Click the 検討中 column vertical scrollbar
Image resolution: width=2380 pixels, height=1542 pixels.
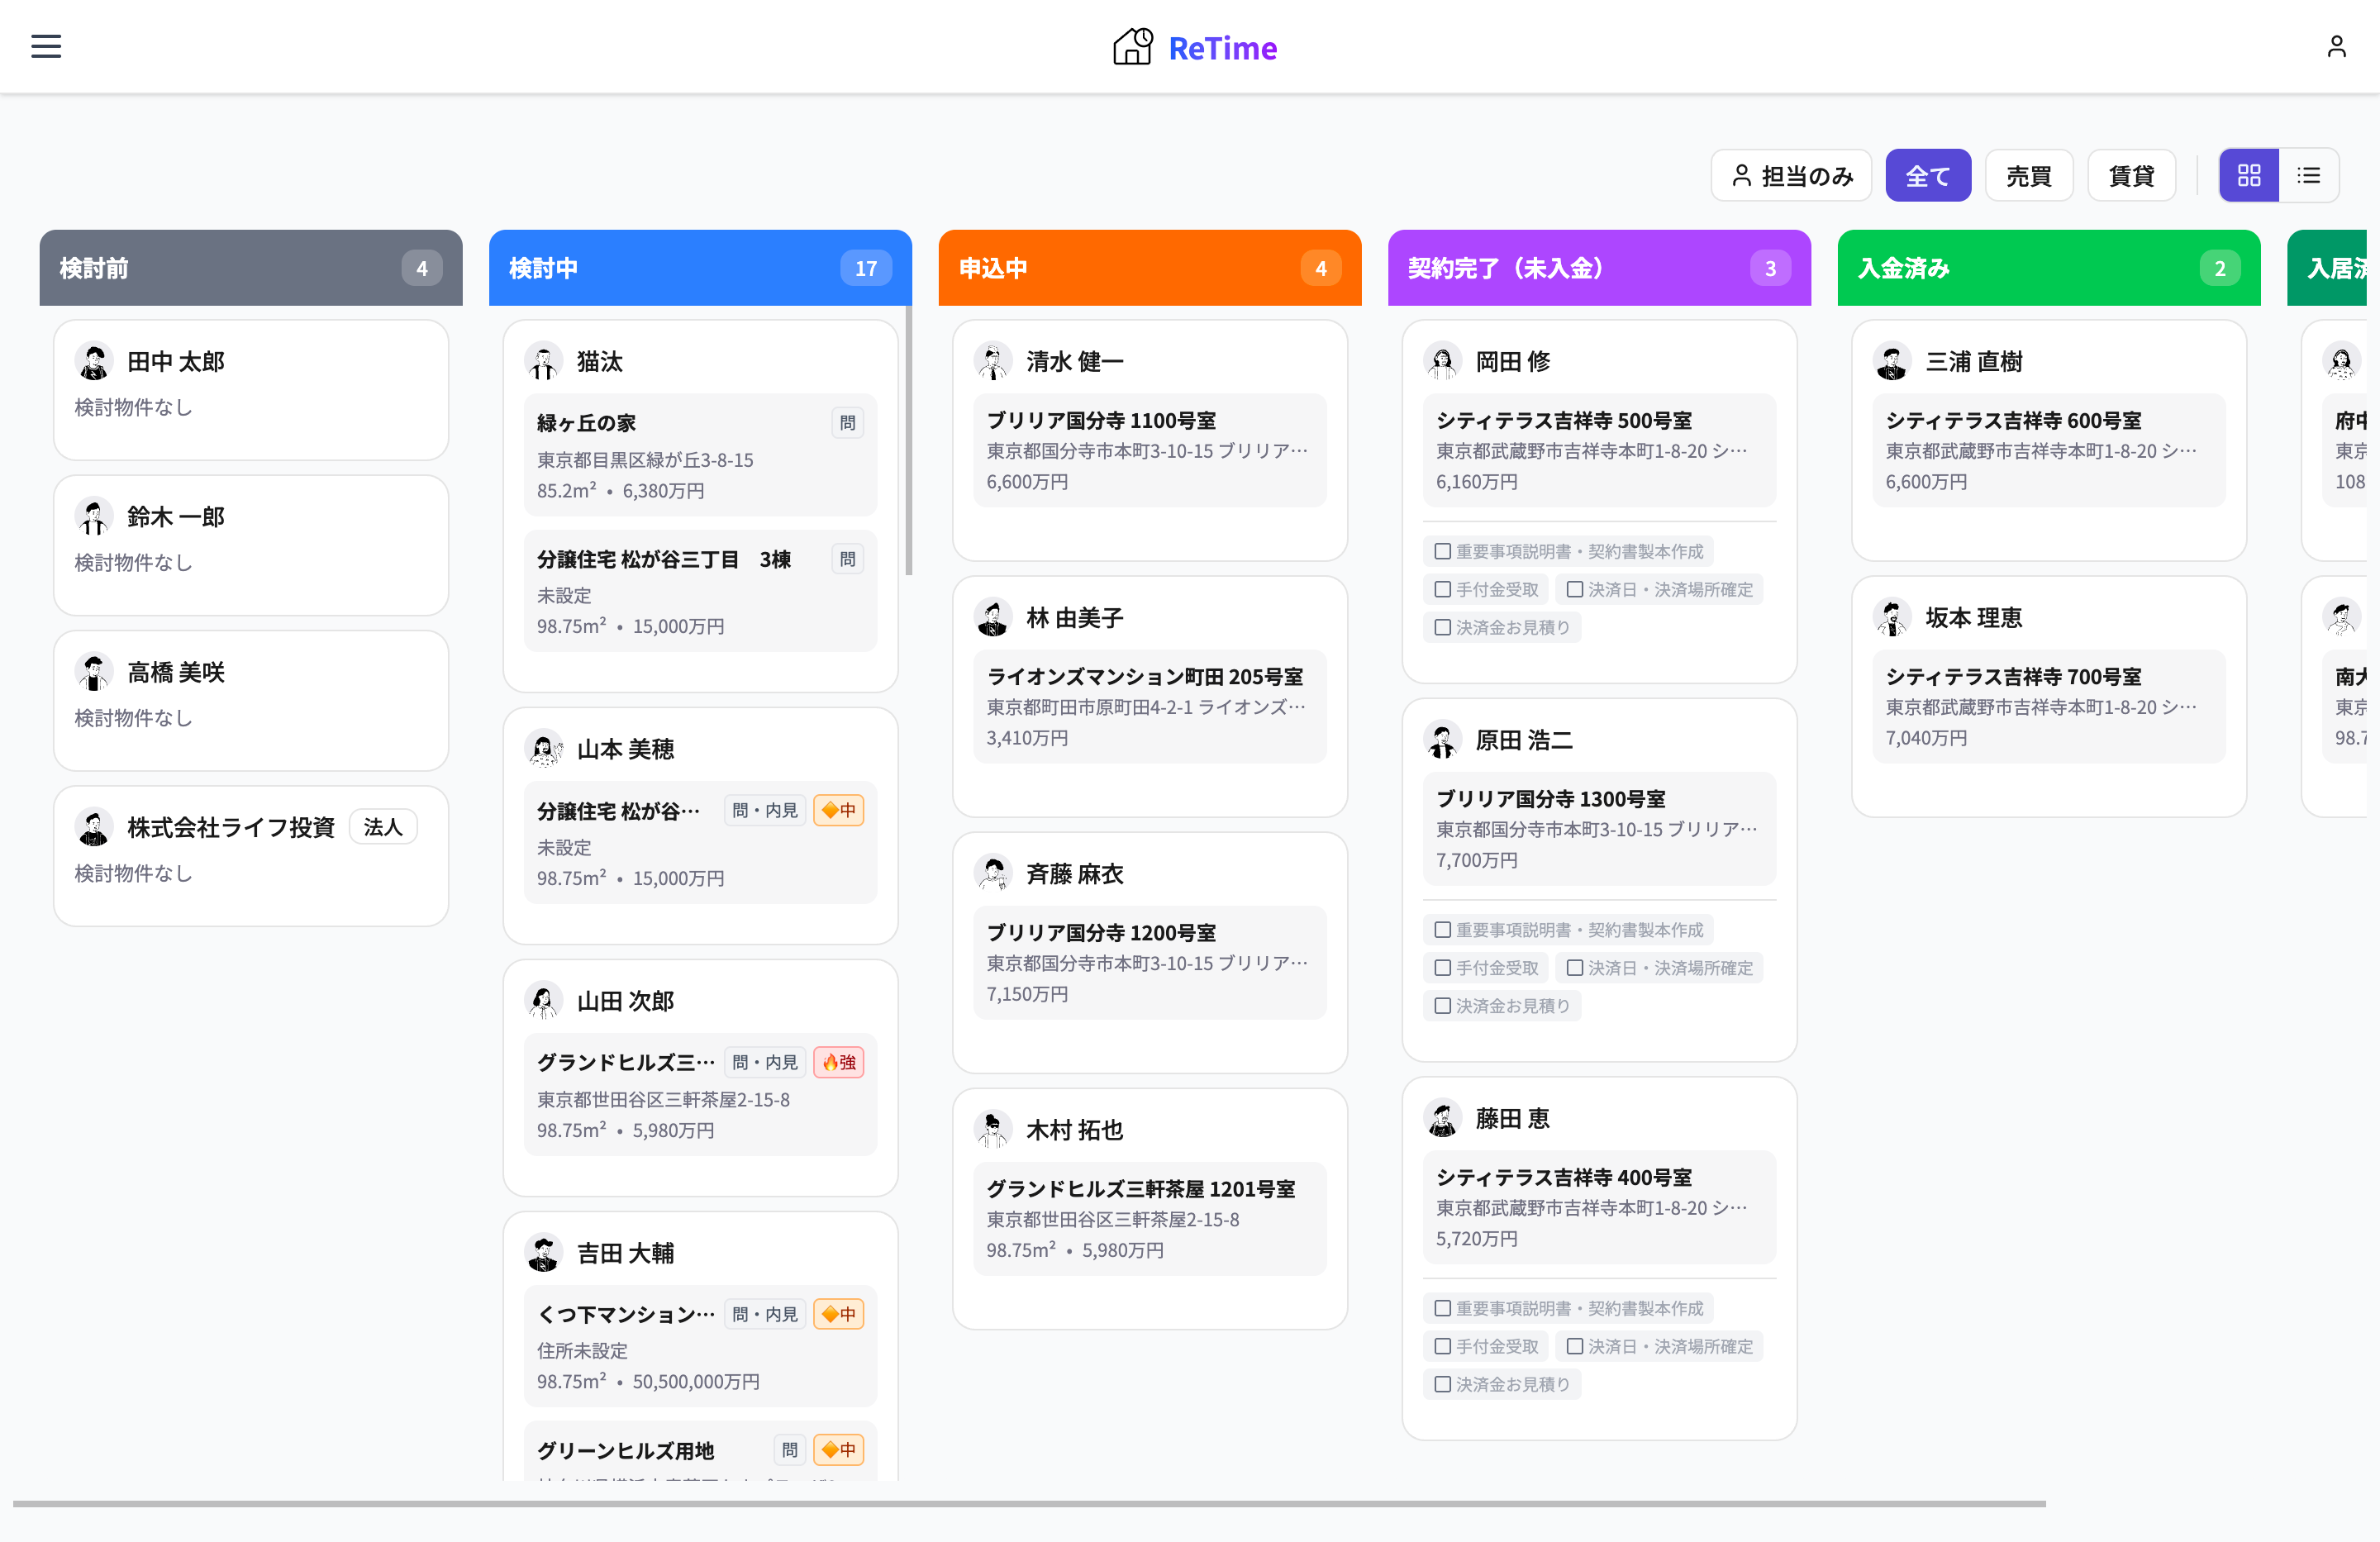pyautogui.click(x=908, y=440)
